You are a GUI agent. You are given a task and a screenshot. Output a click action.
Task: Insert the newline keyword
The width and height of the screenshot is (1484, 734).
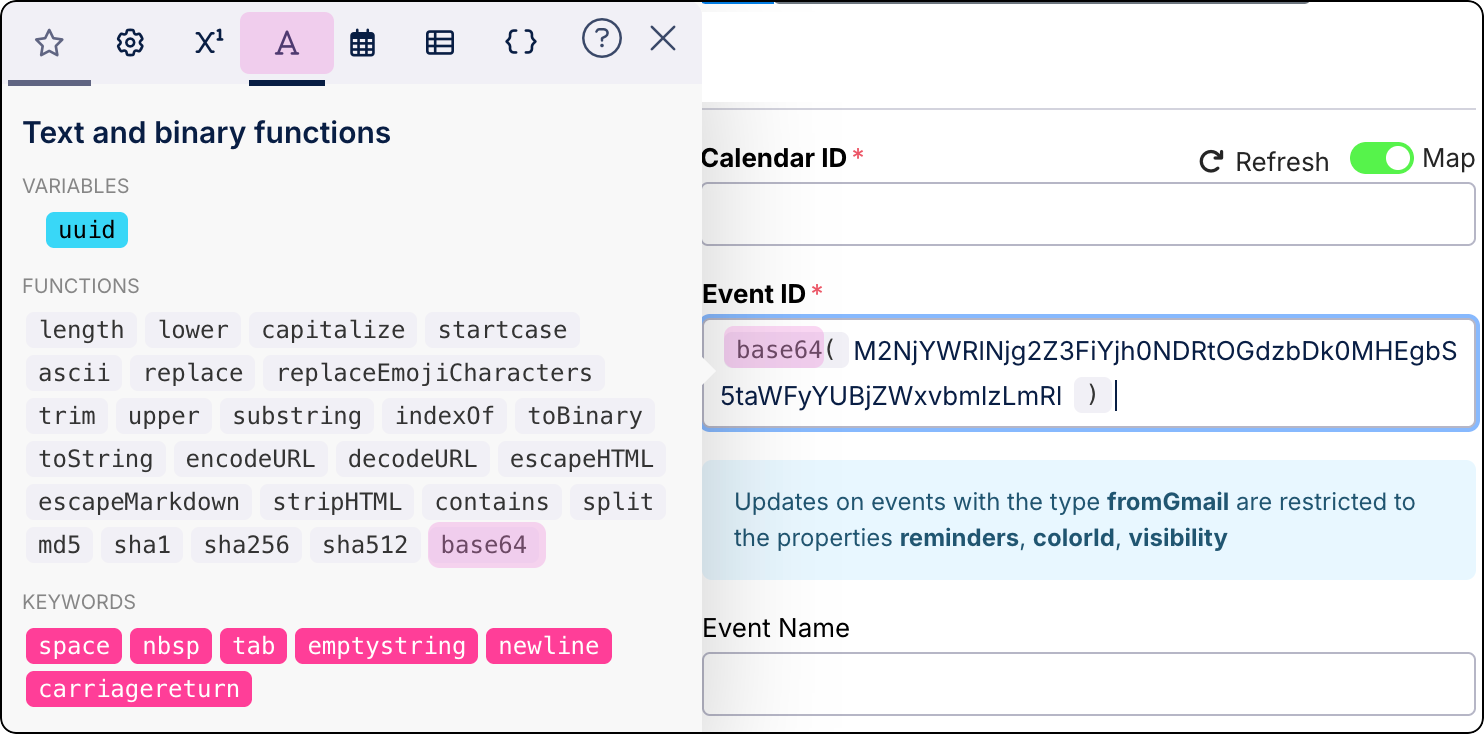click(x=548, y=646)
